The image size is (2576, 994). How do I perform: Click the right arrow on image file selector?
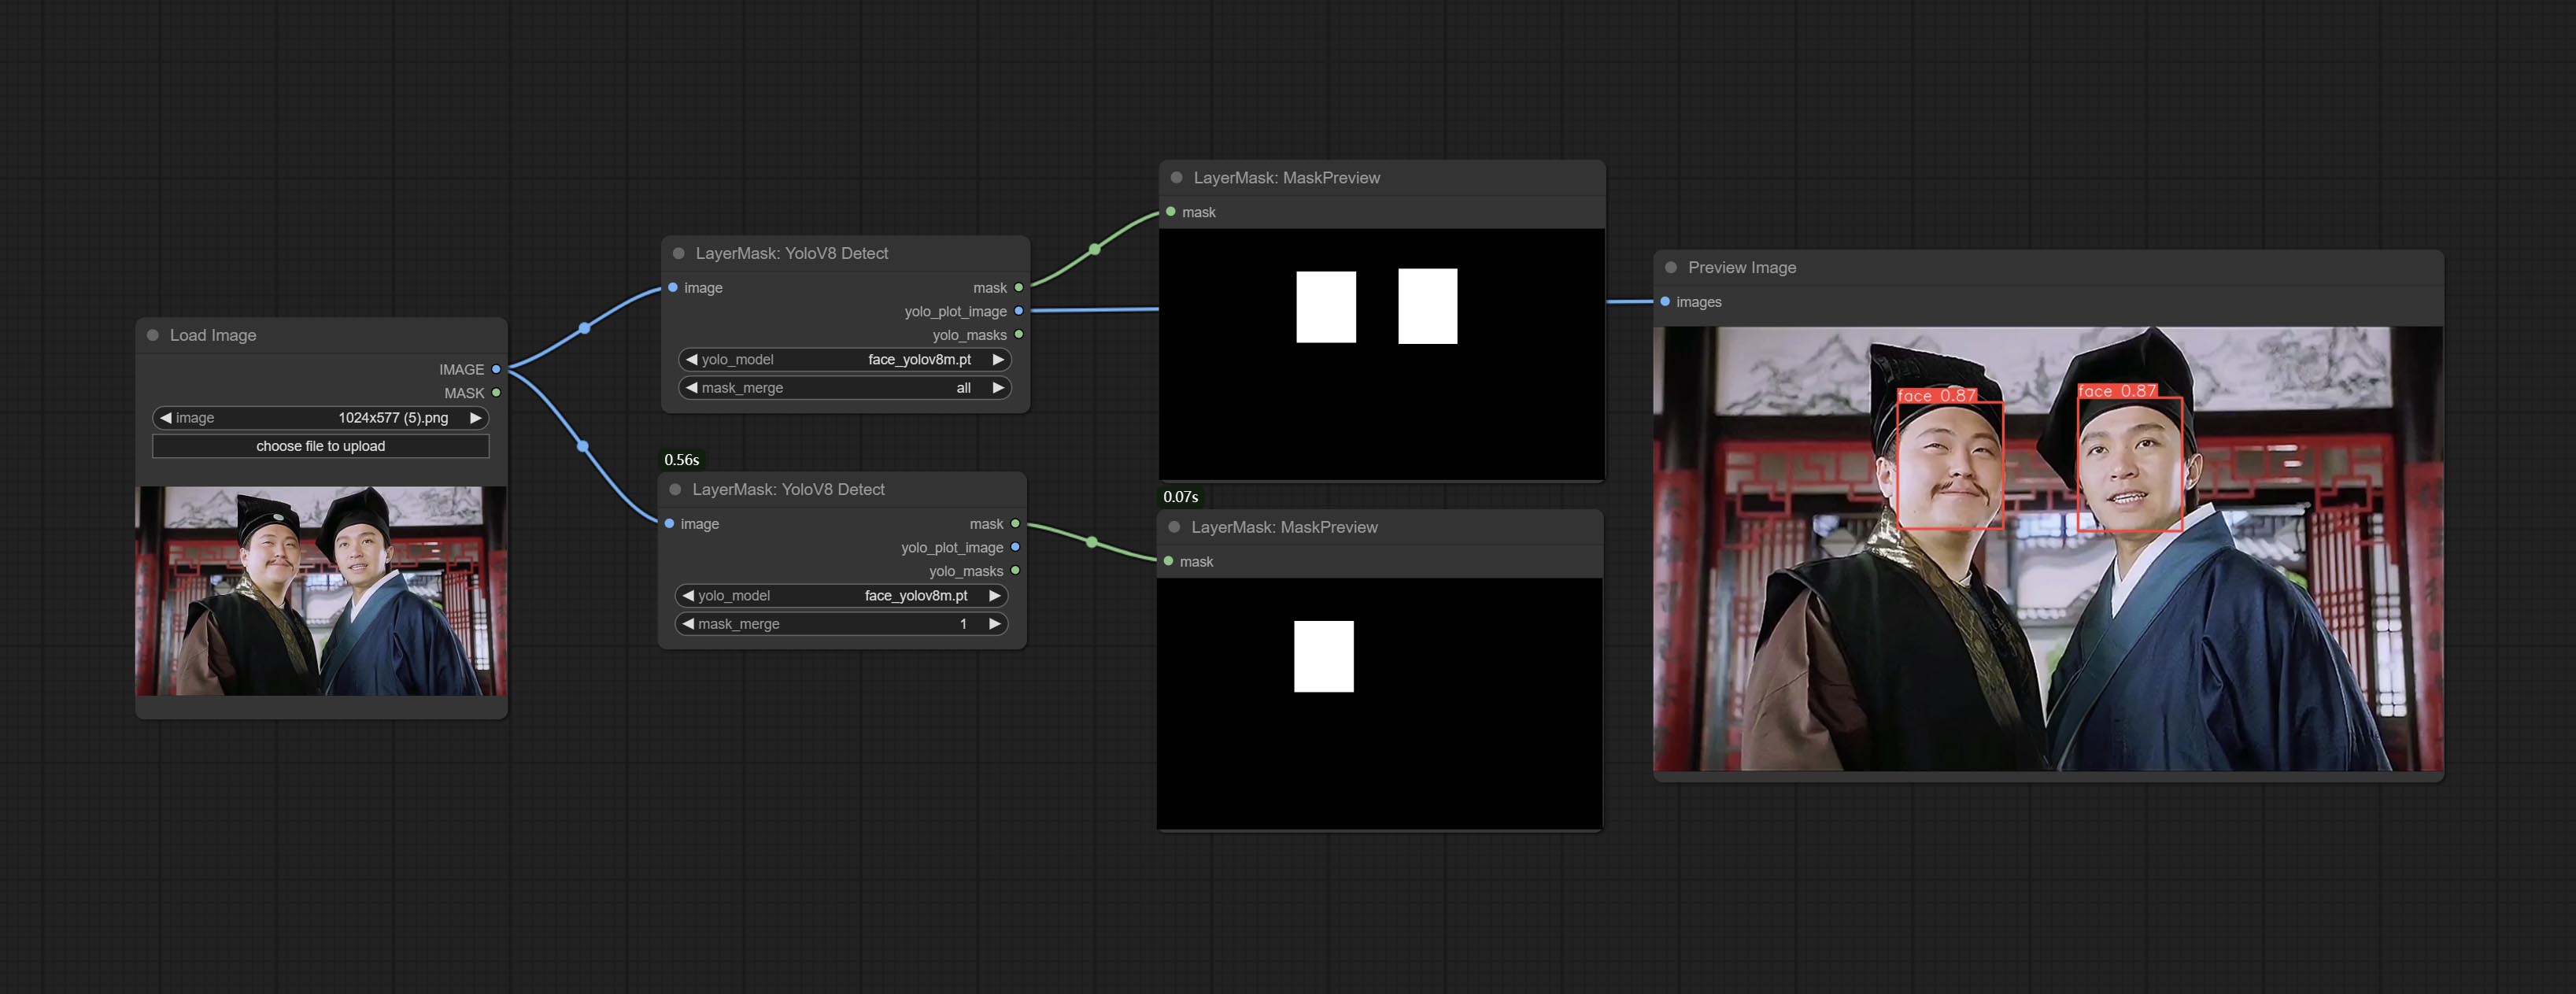(476, 417)
